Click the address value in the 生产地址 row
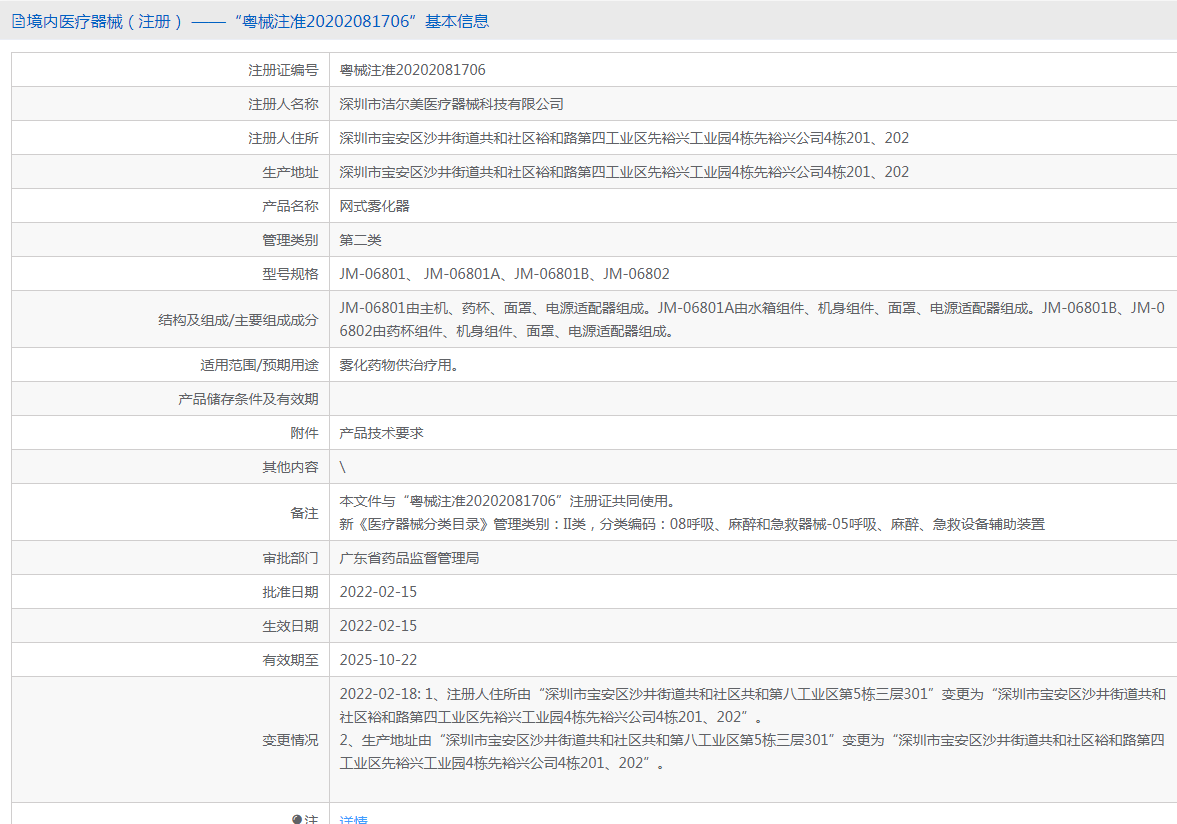The image size is (1177, 824). pos(624,172)
